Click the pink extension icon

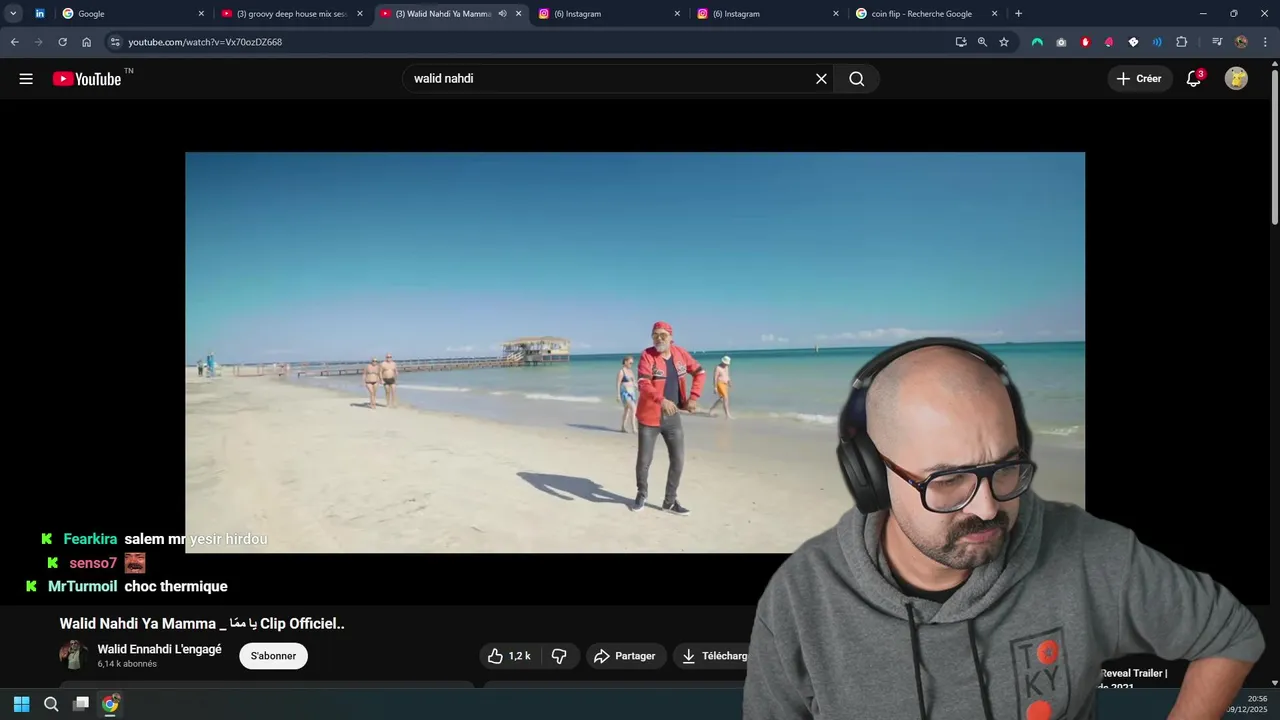click(1109, 42)
